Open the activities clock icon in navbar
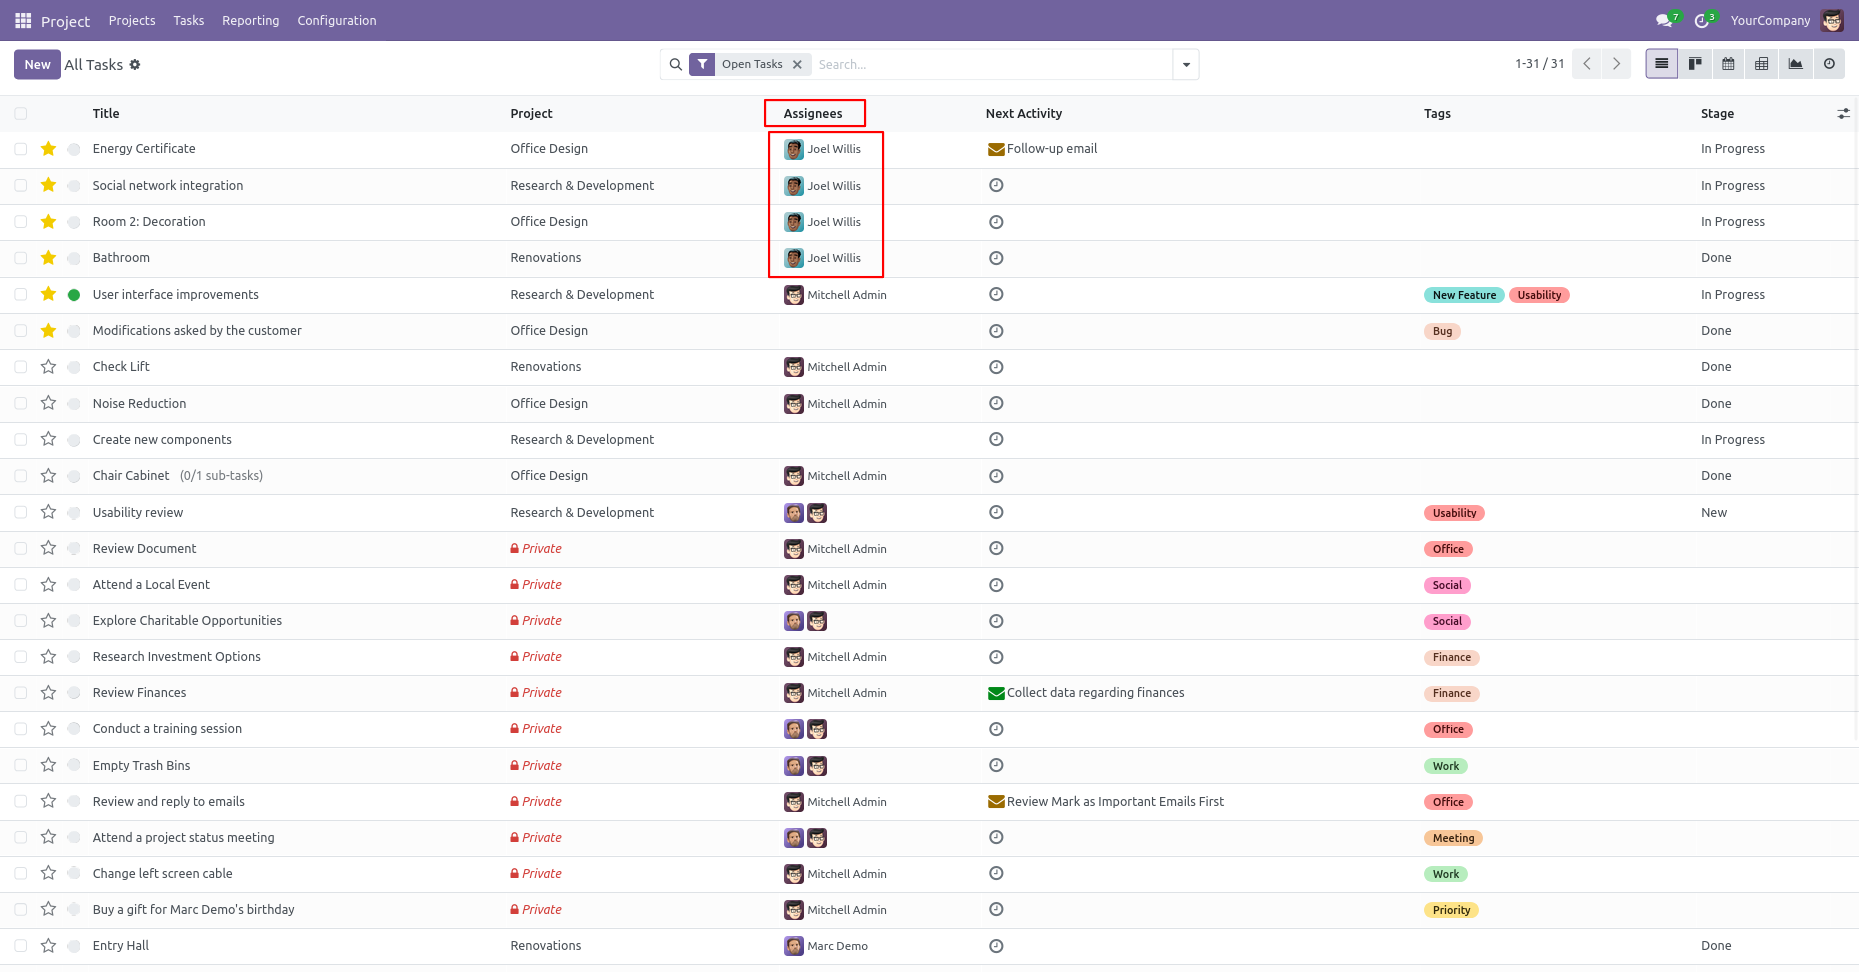Screen dimensions: 1859x972 tap(1703, 20)
